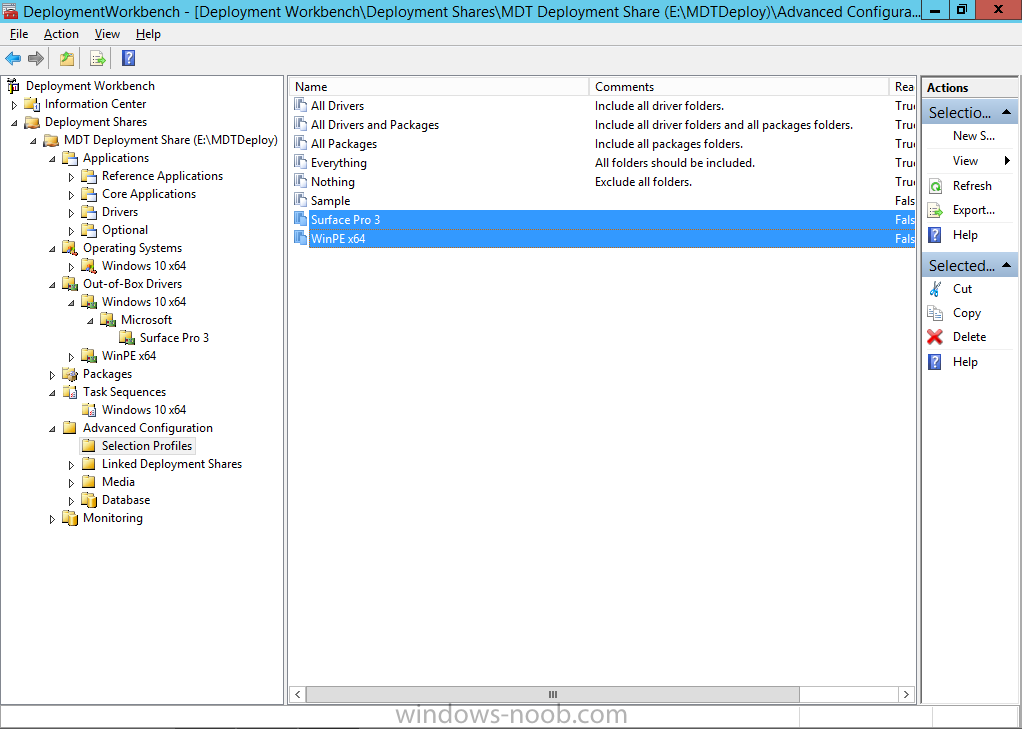
Task: Click the Up one level toolbar icon
Action: (66, 59)
